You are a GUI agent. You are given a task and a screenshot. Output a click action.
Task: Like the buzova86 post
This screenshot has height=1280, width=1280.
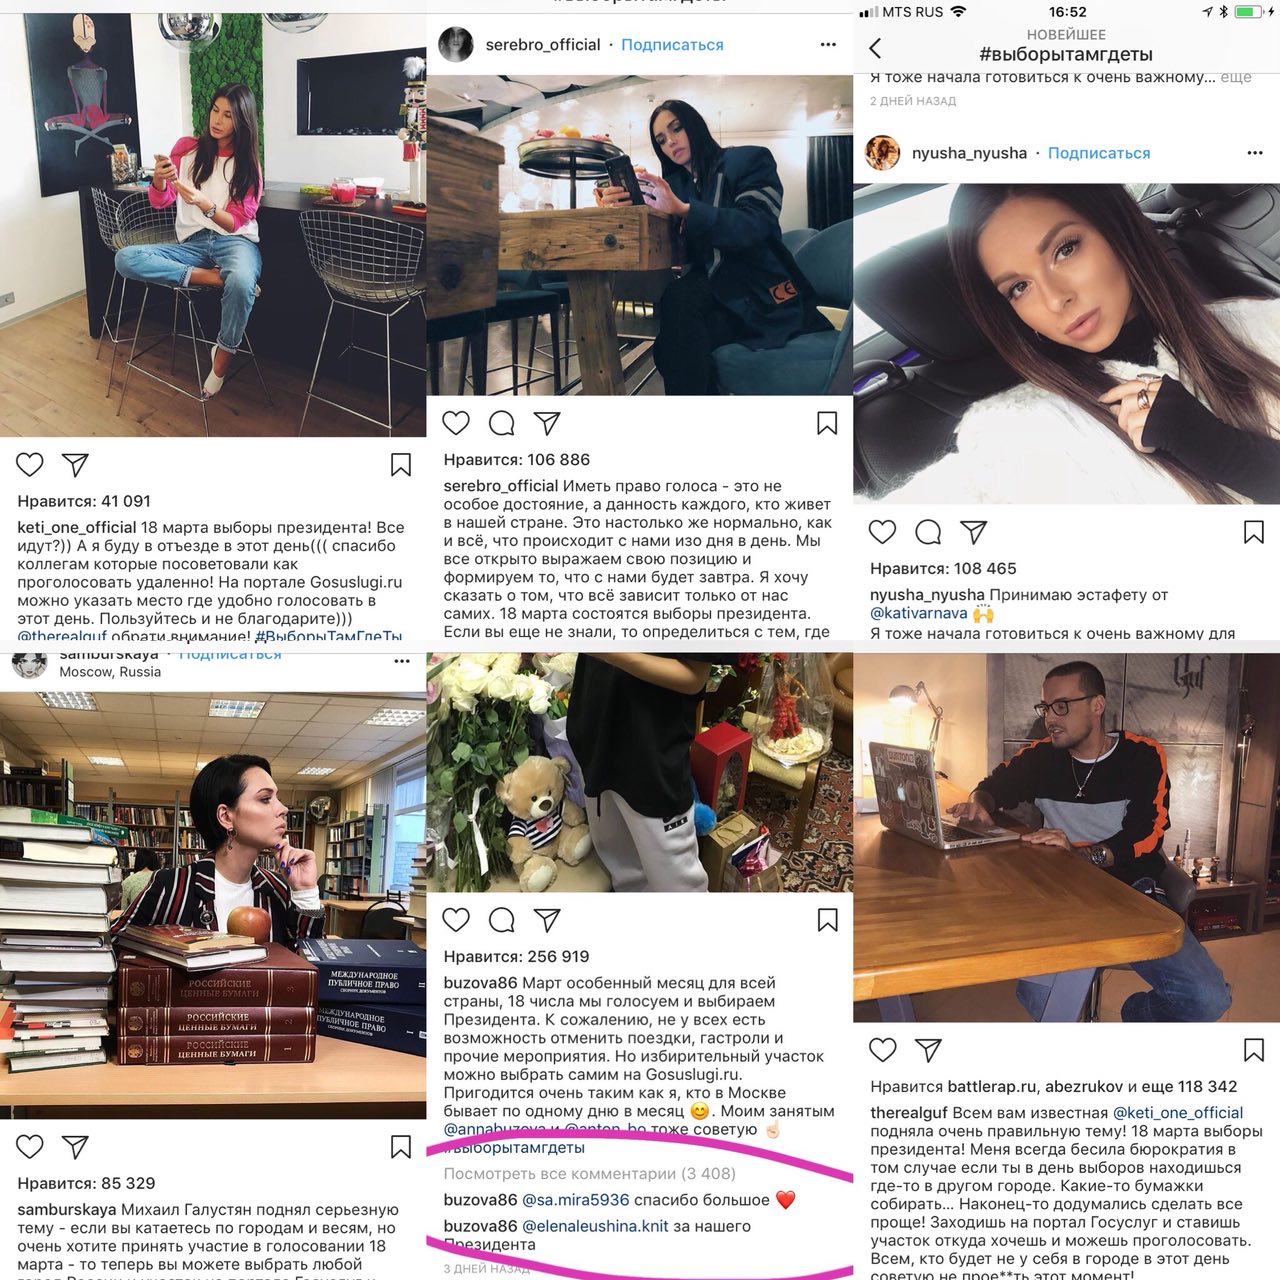click(456, 920)
